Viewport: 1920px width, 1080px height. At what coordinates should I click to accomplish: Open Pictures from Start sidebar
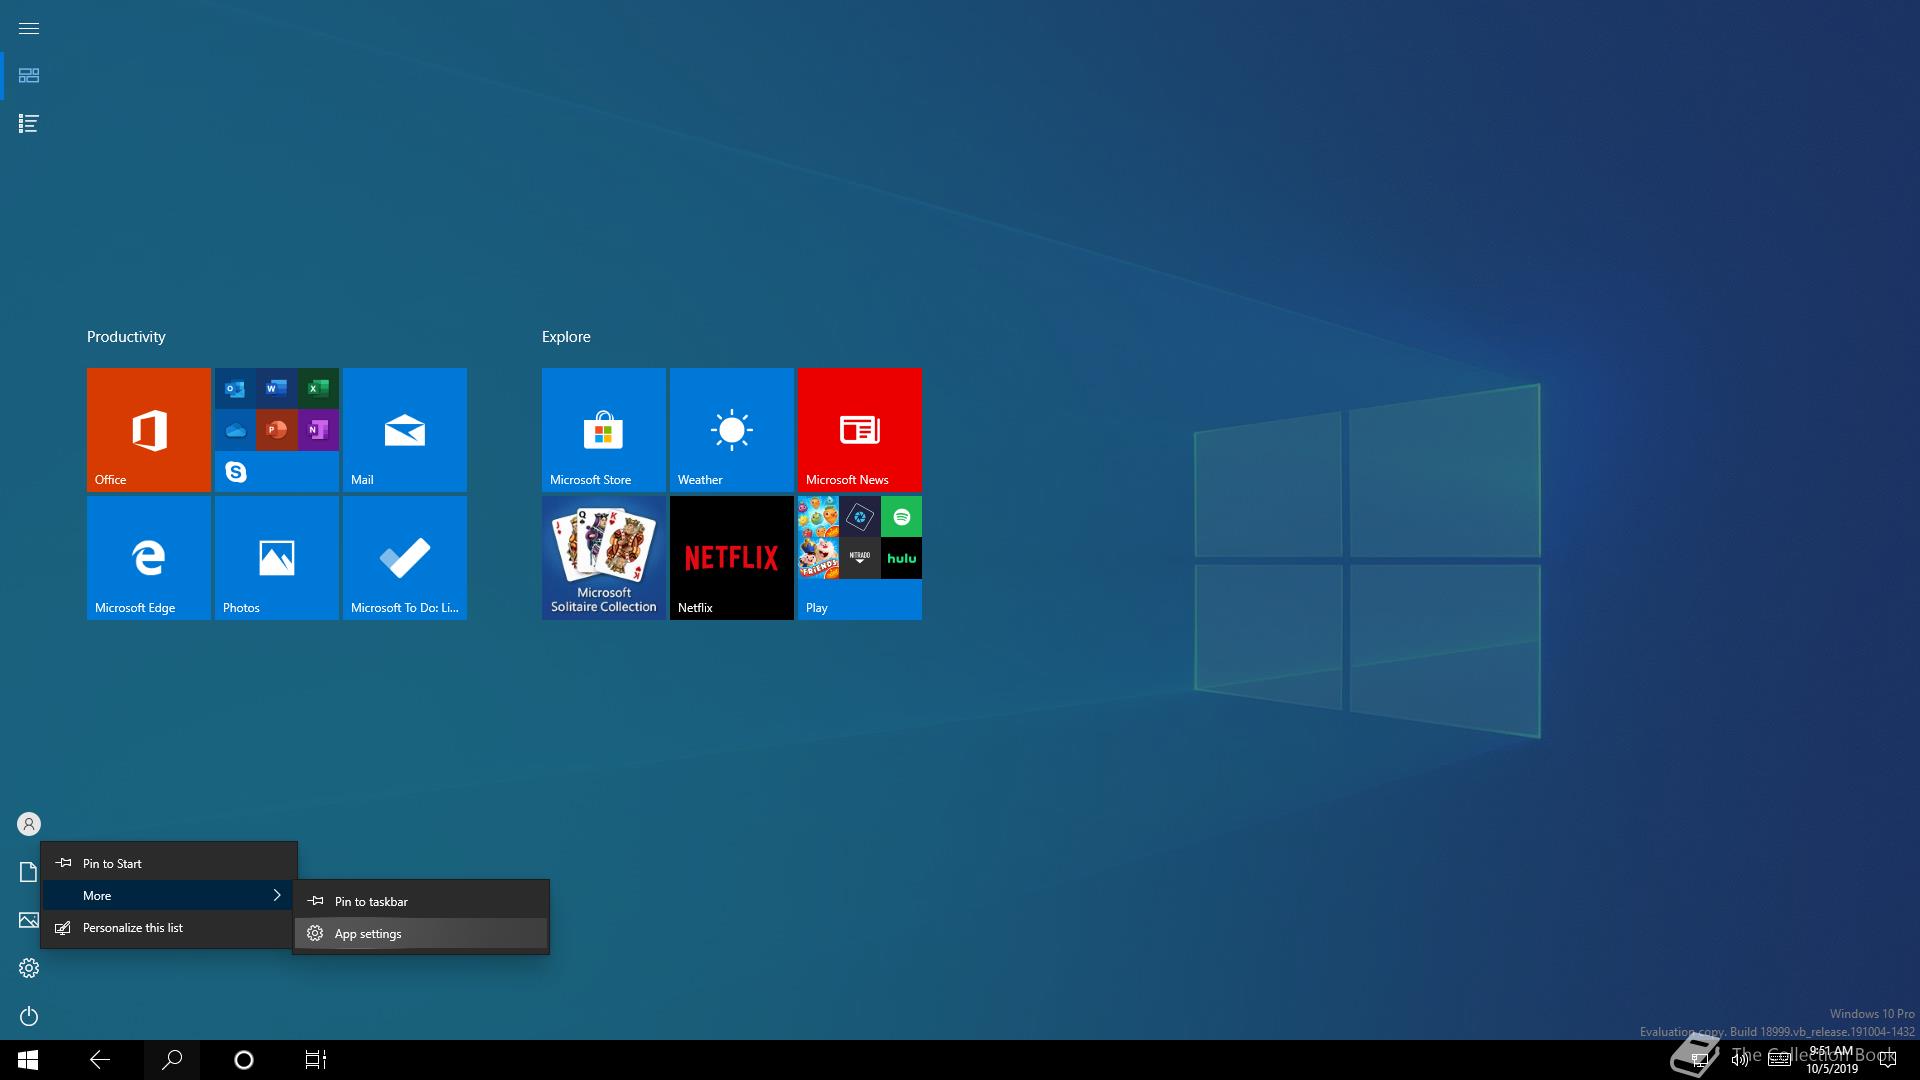point(29,920)
